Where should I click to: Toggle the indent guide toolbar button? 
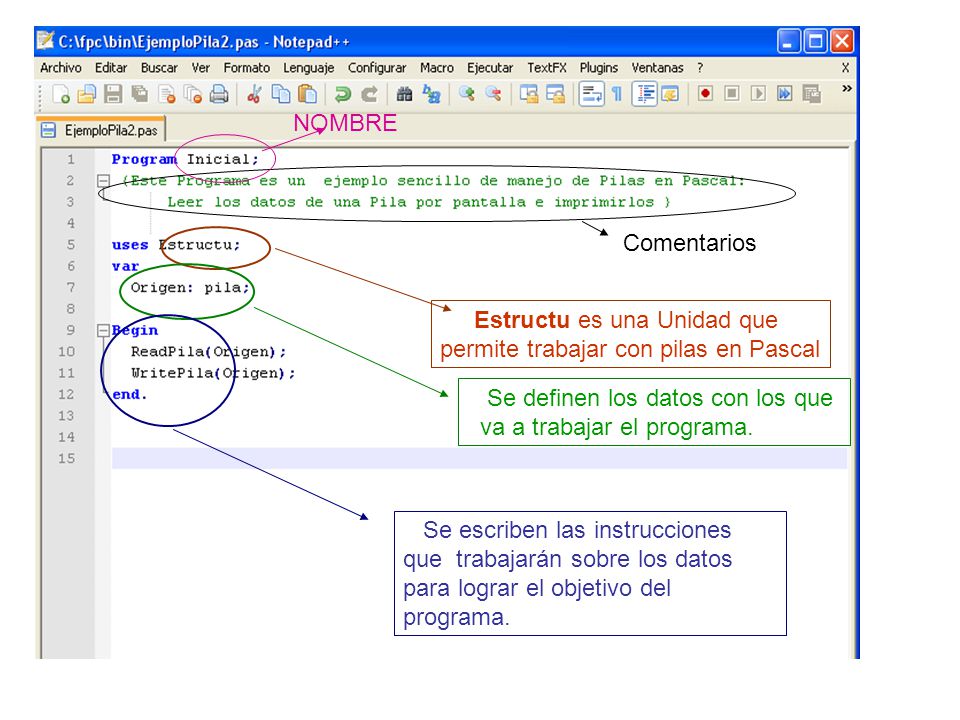(645, 94)
